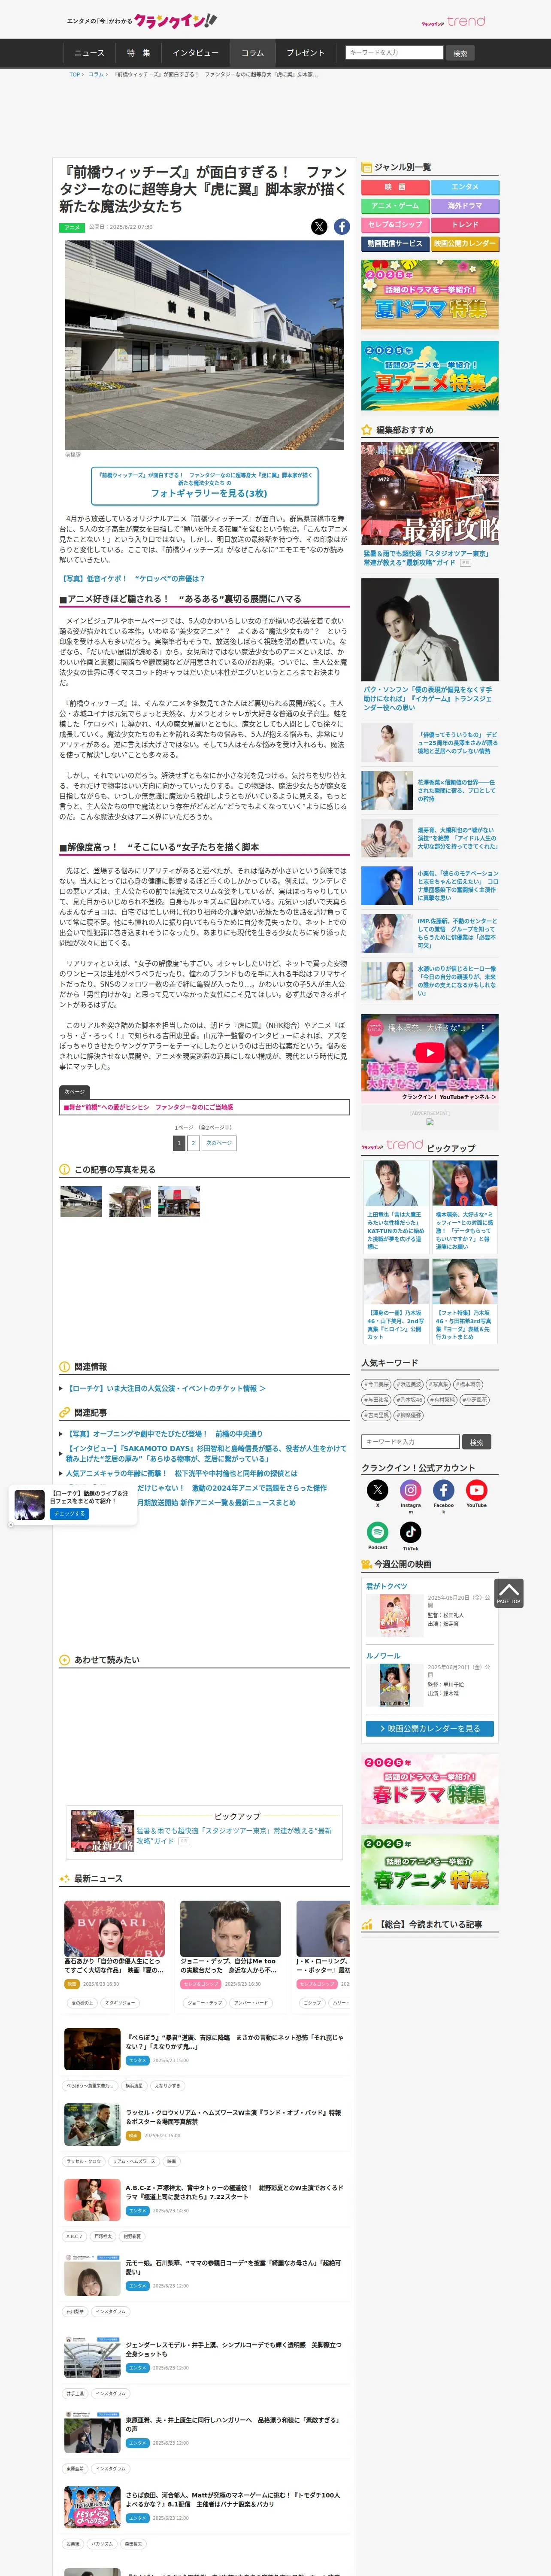Viewport: 551px width, 2576px height.
Task: Select the #乃木坂46 keyword tag
Action: (x=410, y=1400)
